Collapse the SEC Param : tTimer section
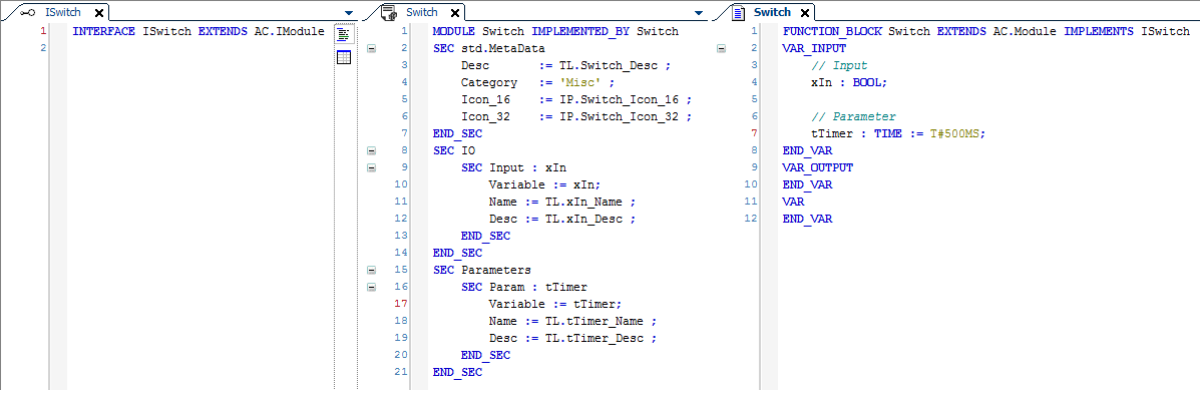Screen dimensions: 1202x393 coord(372,286)
